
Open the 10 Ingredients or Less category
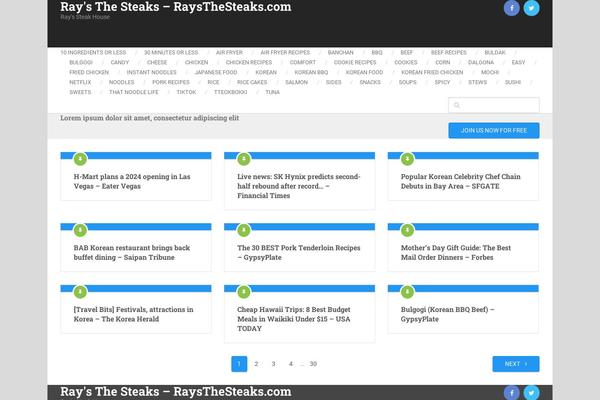(x=93, y=52)
